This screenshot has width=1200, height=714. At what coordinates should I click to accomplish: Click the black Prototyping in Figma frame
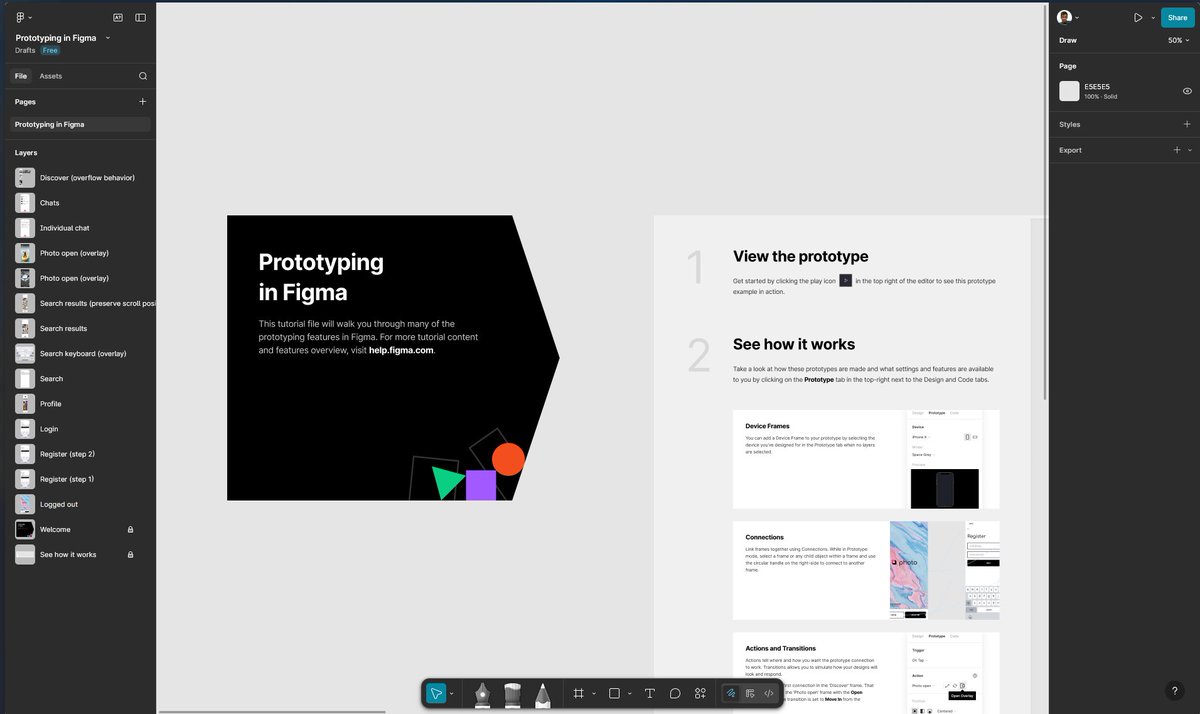coord(392,358)
